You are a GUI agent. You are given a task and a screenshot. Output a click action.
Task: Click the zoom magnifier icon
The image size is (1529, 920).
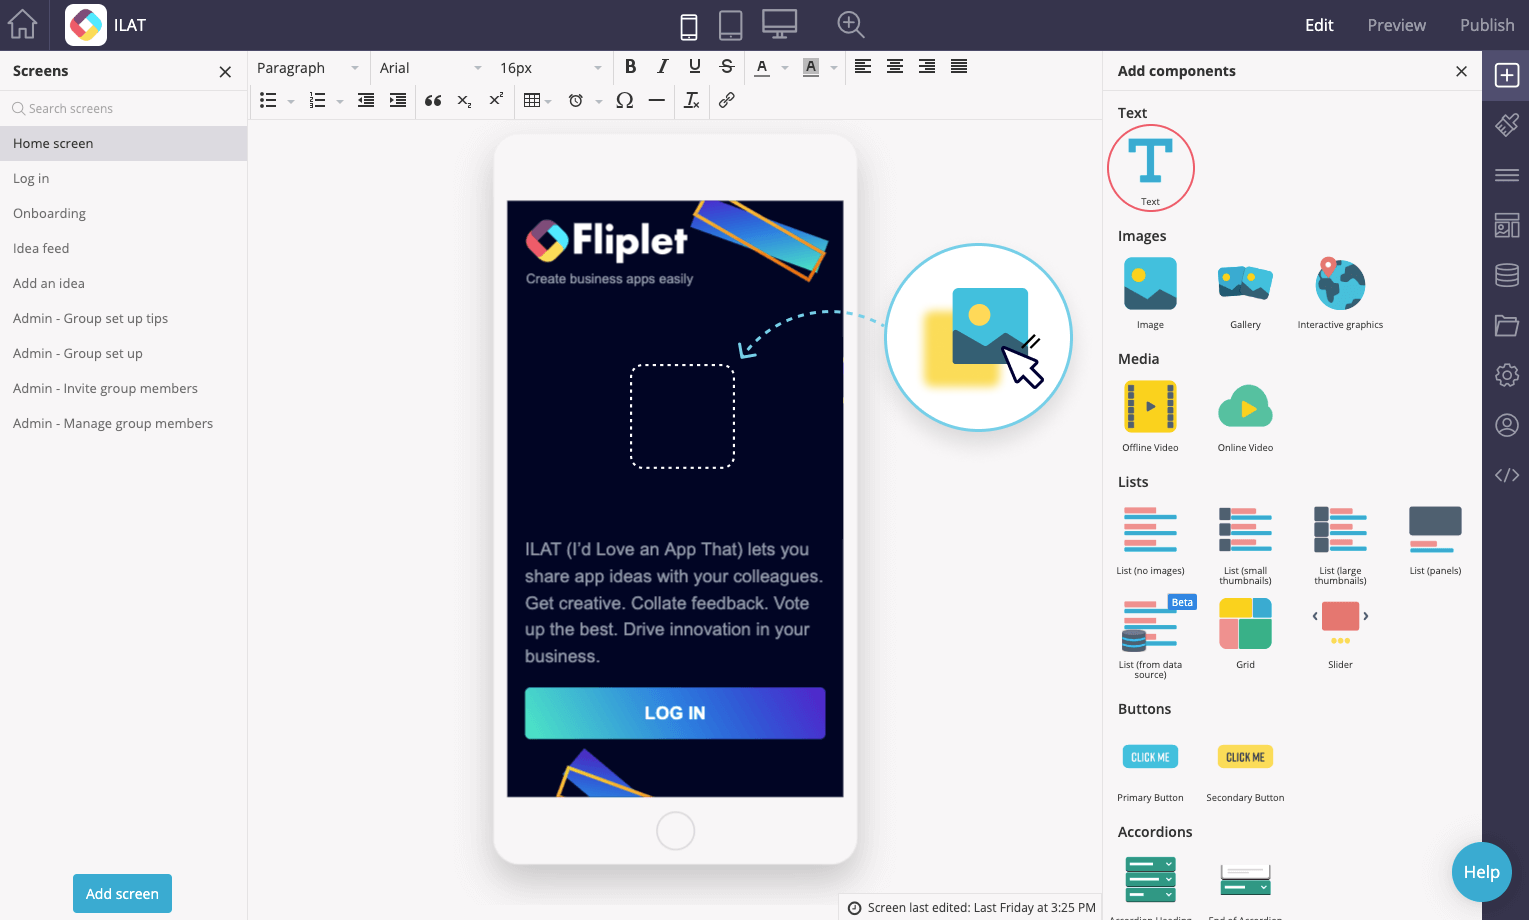coord(851,24)
